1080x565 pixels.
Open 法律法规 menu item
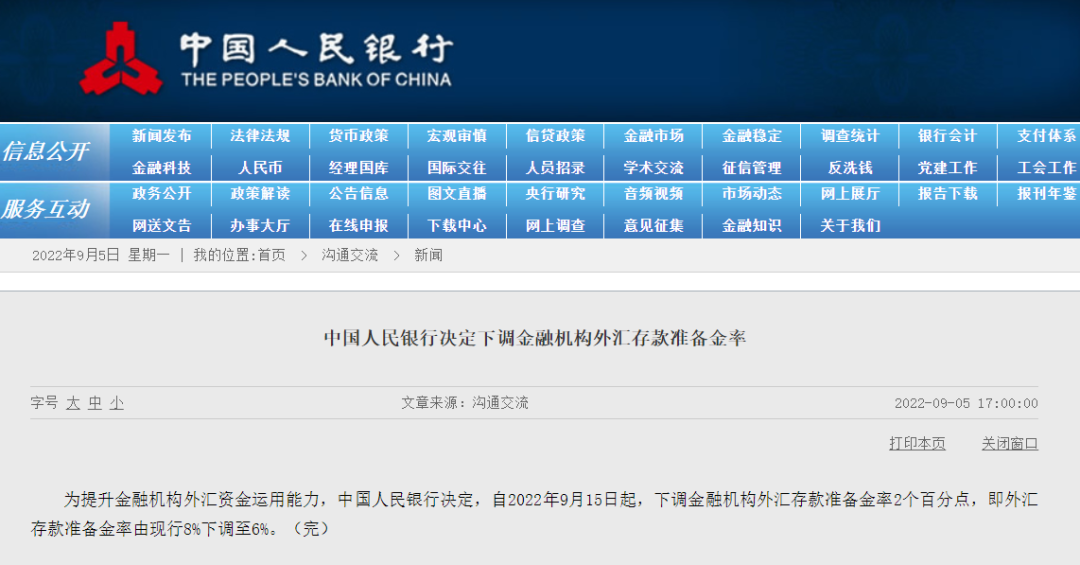pos(260,136)
